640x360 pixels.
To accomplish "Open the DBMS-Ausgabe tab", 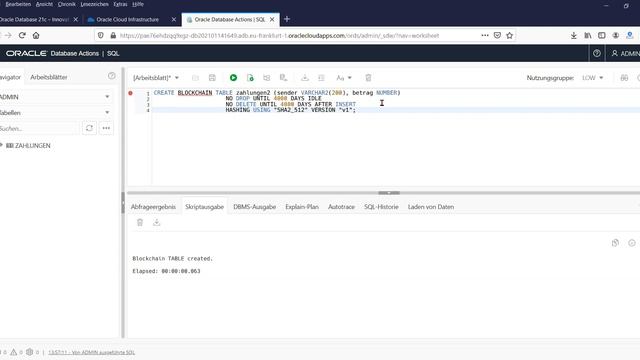I will tap(255, 207).
